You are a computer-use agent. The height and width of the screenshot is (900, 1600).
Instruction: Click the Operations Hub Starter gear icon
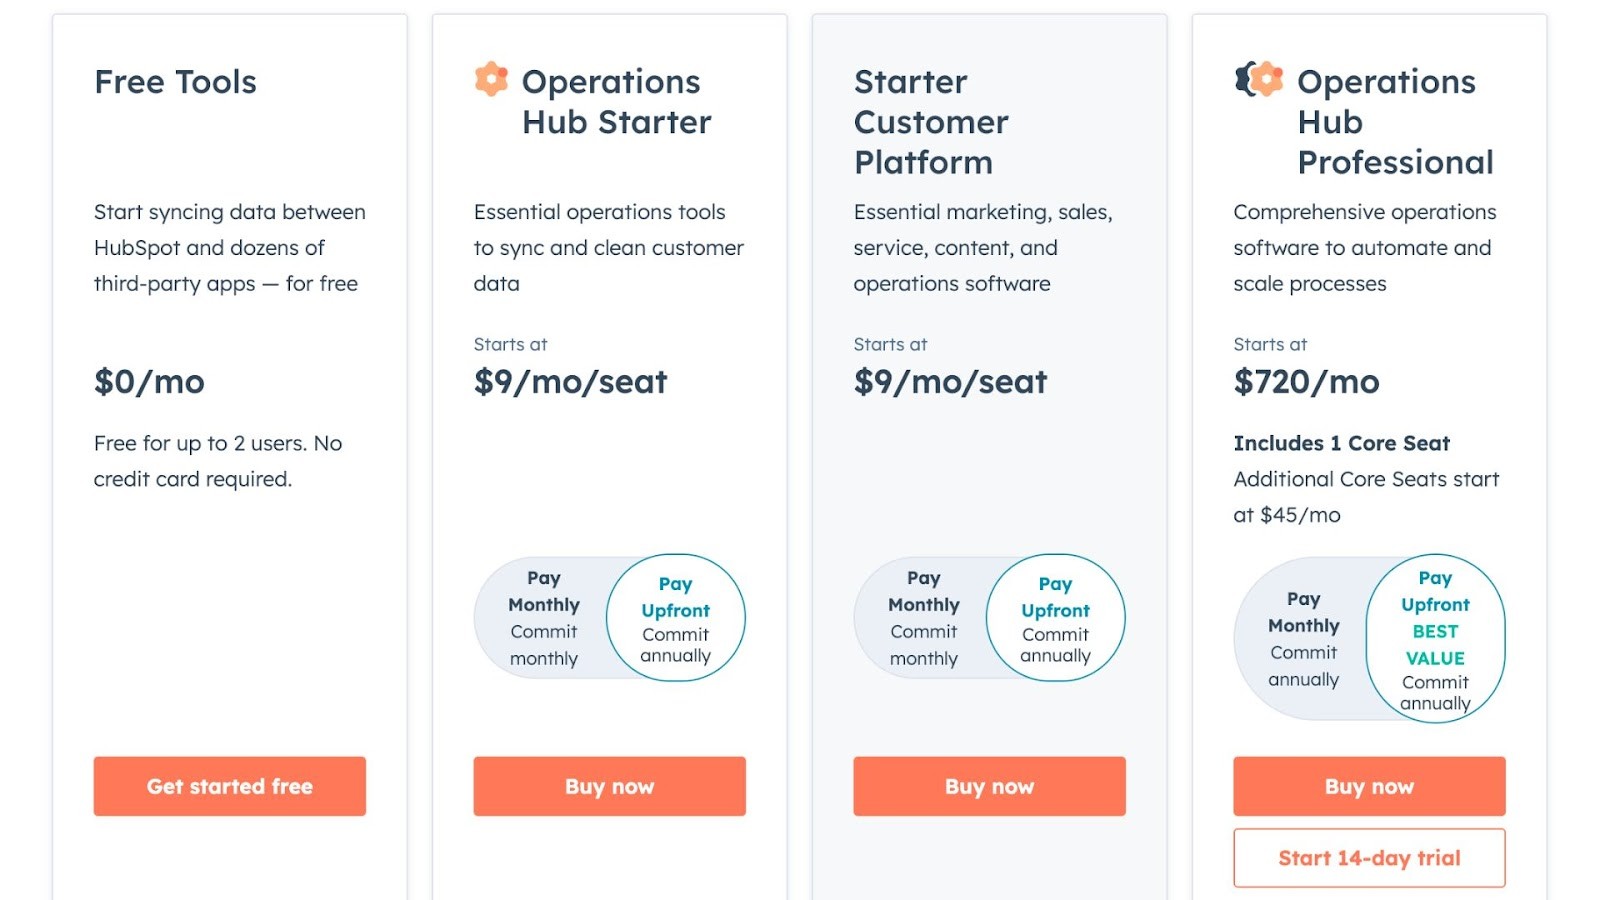489,78
